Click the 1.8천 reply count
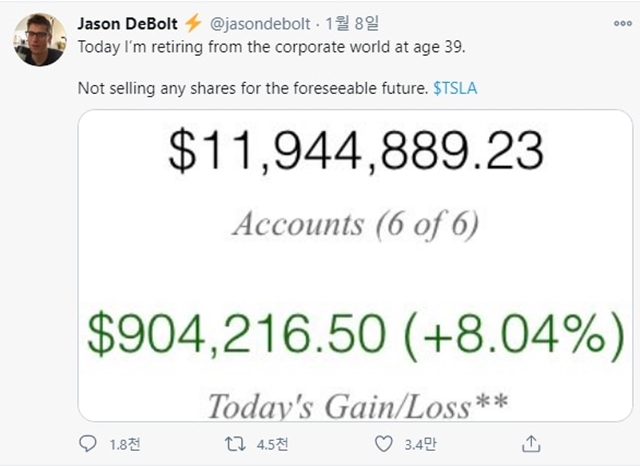The height and width of the screenshot is (466, 640). click(117, 444)
